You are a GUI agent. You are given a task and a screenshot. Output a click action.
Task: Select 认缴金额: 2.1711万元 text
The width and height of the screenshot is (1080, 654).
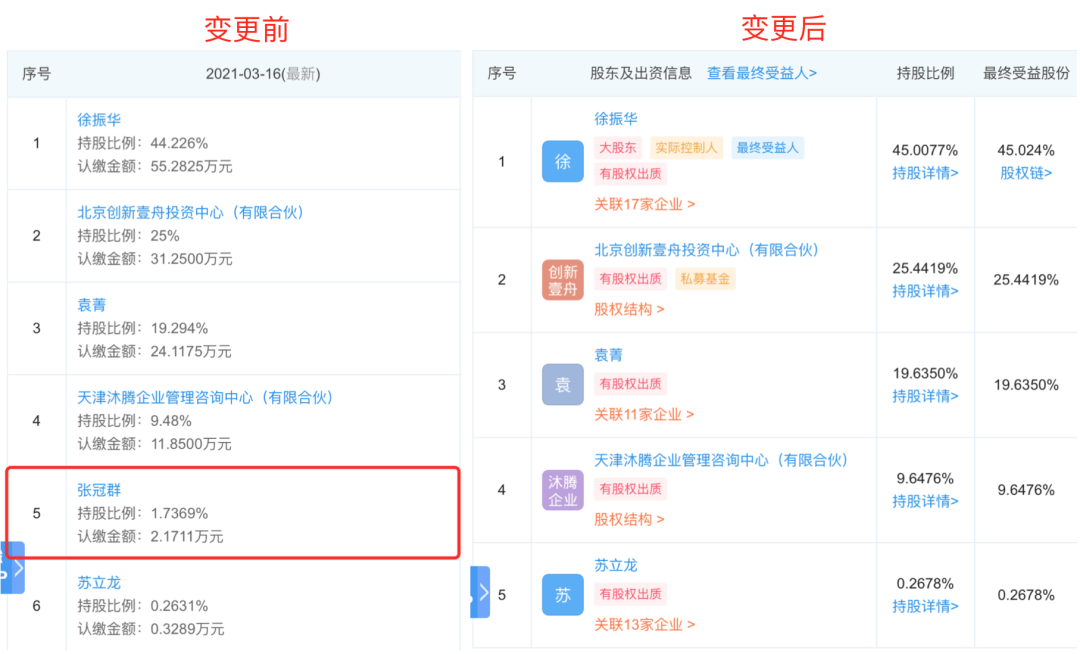150,537
